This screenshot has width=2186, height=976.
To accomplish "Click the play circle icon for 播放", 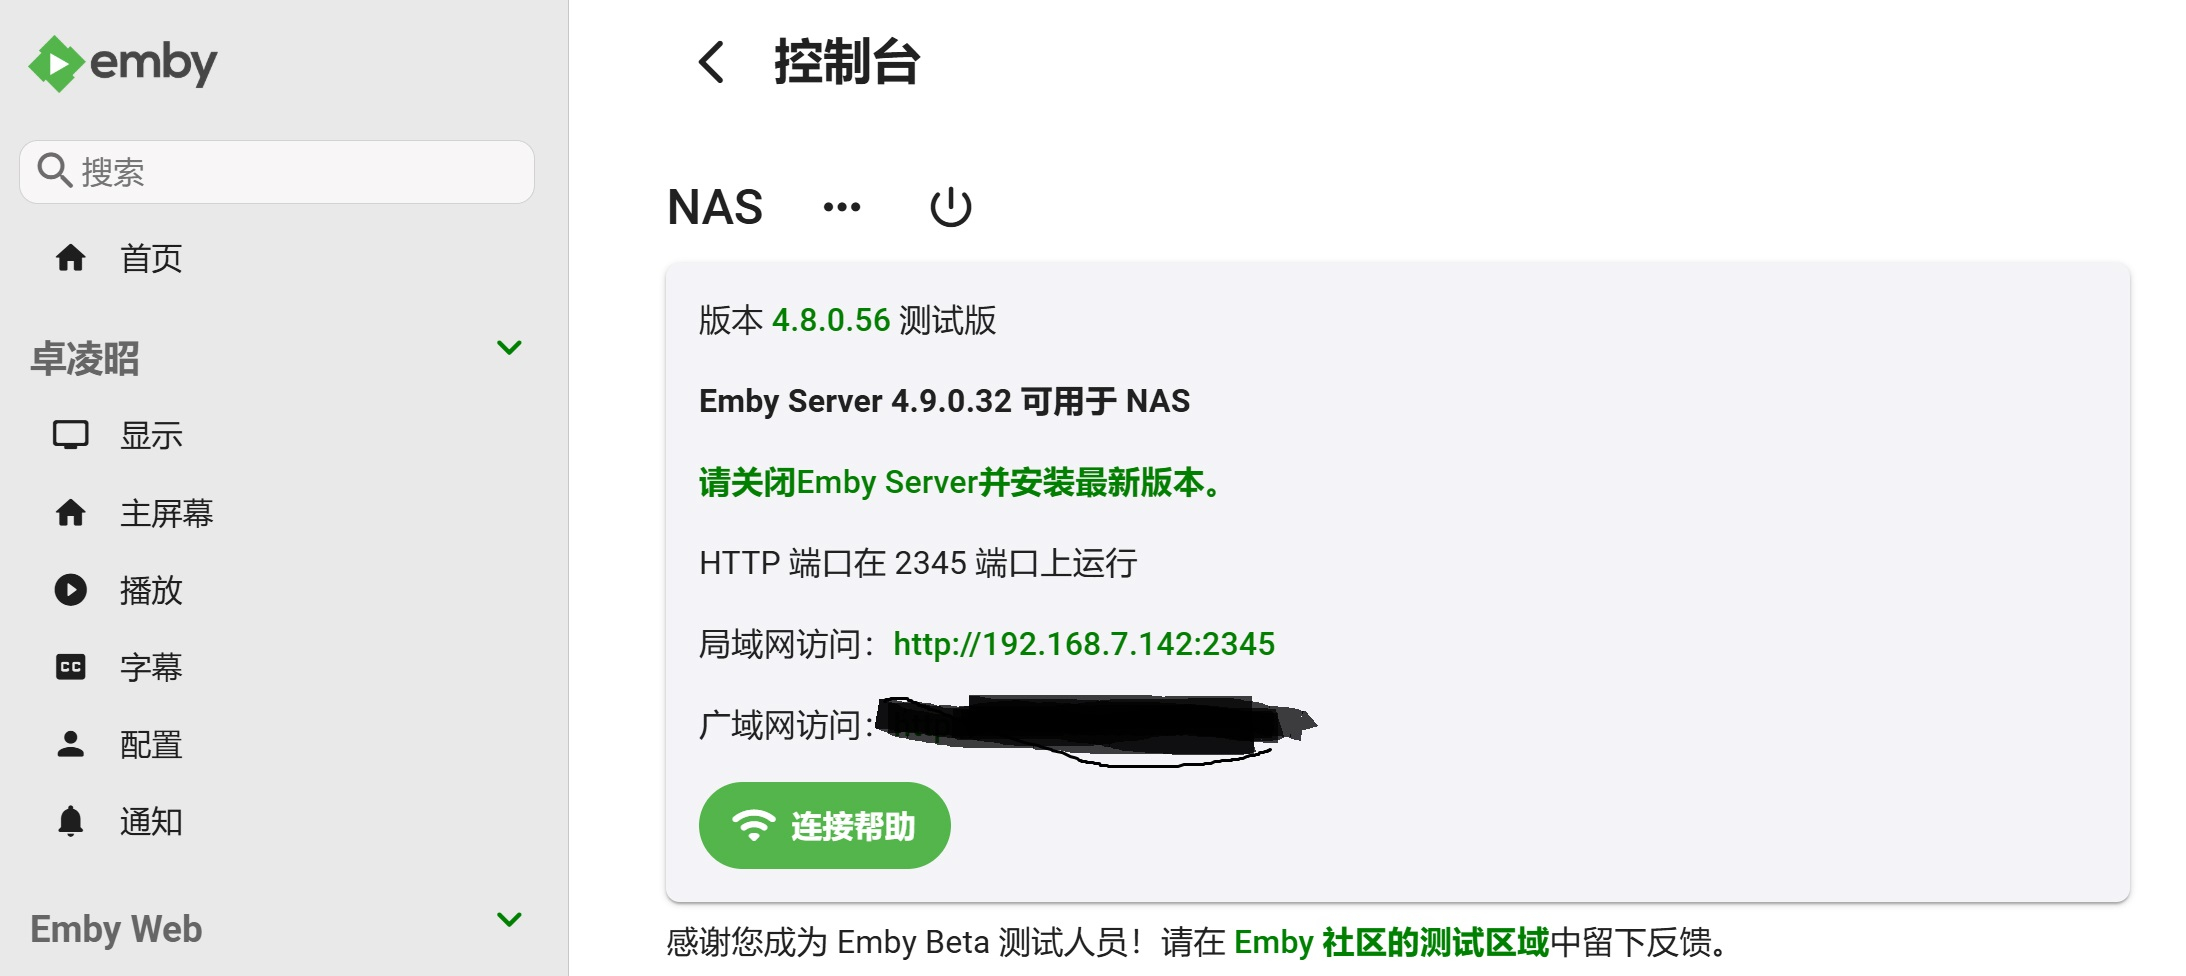I will pos(70,590).
